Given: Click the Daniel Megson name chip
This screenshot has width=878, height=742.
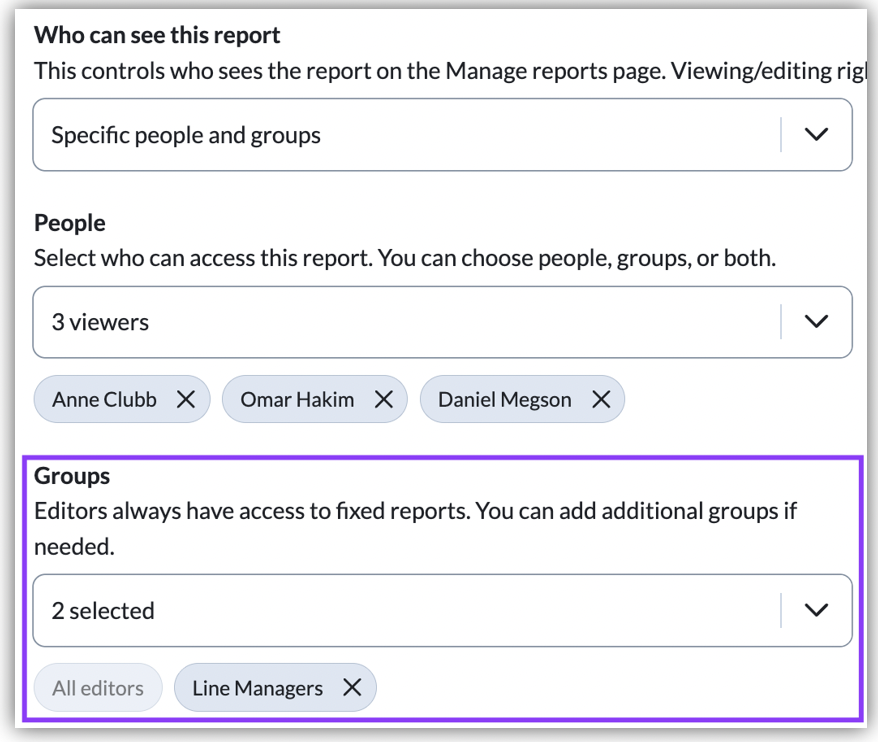Looking at the screenshot, I should coord(505,399).
